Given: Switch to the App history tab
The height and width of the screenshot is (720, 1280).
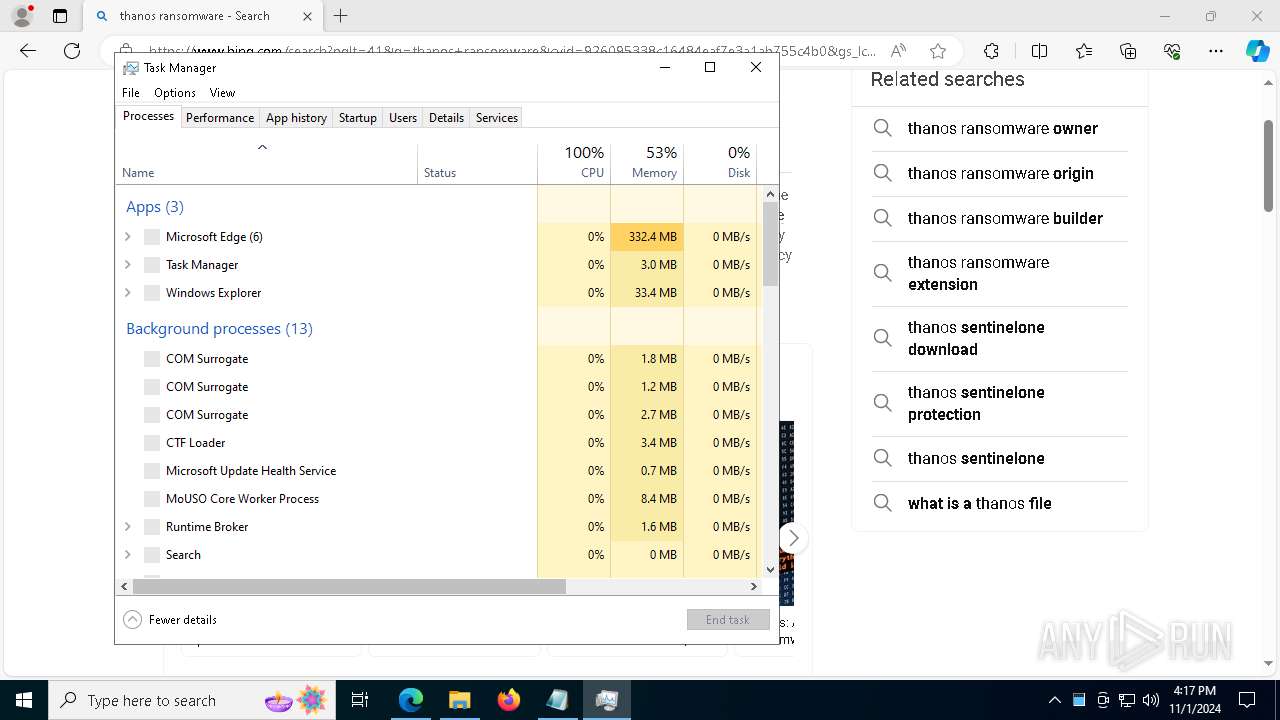Looking at the screenshot, I should pyautogui.click(x=296, y=117).
